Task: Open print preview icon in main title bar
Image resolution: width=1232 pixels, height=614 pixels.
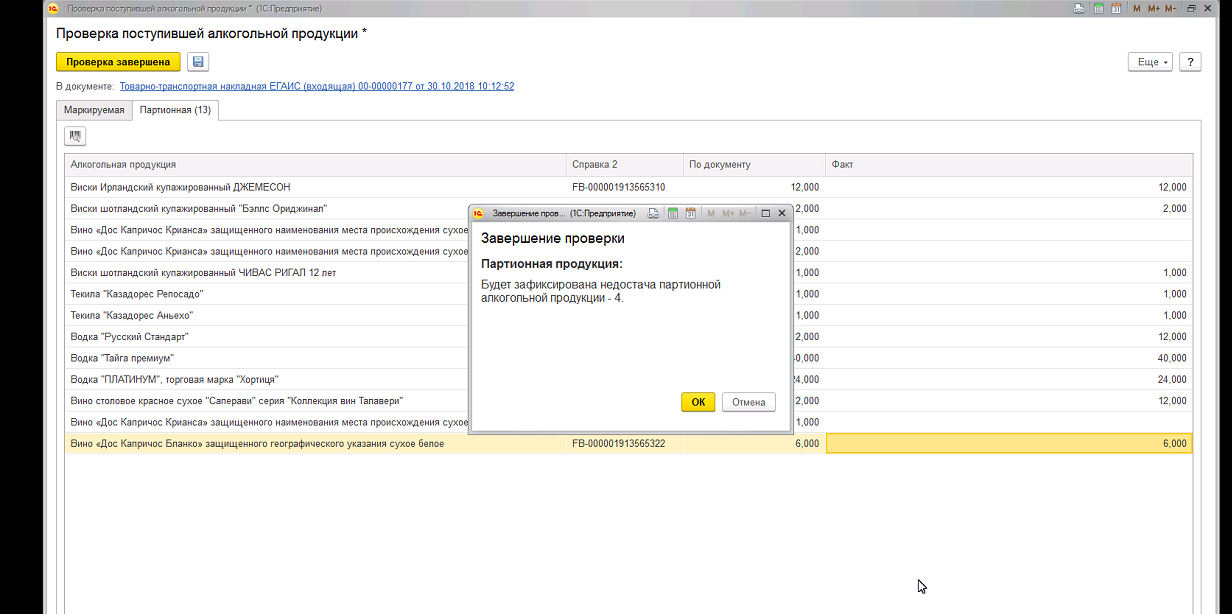Action: [1079, 8]
